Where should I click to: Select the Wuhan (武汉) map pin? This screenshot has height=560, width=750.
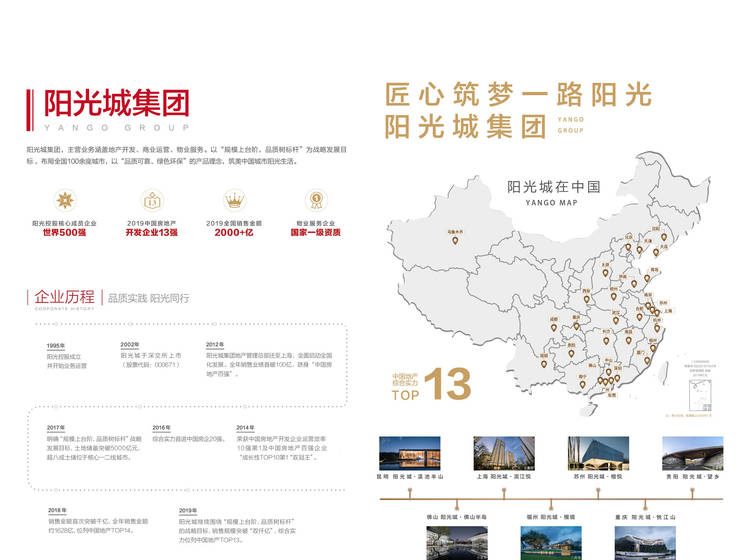pos(616,320)
